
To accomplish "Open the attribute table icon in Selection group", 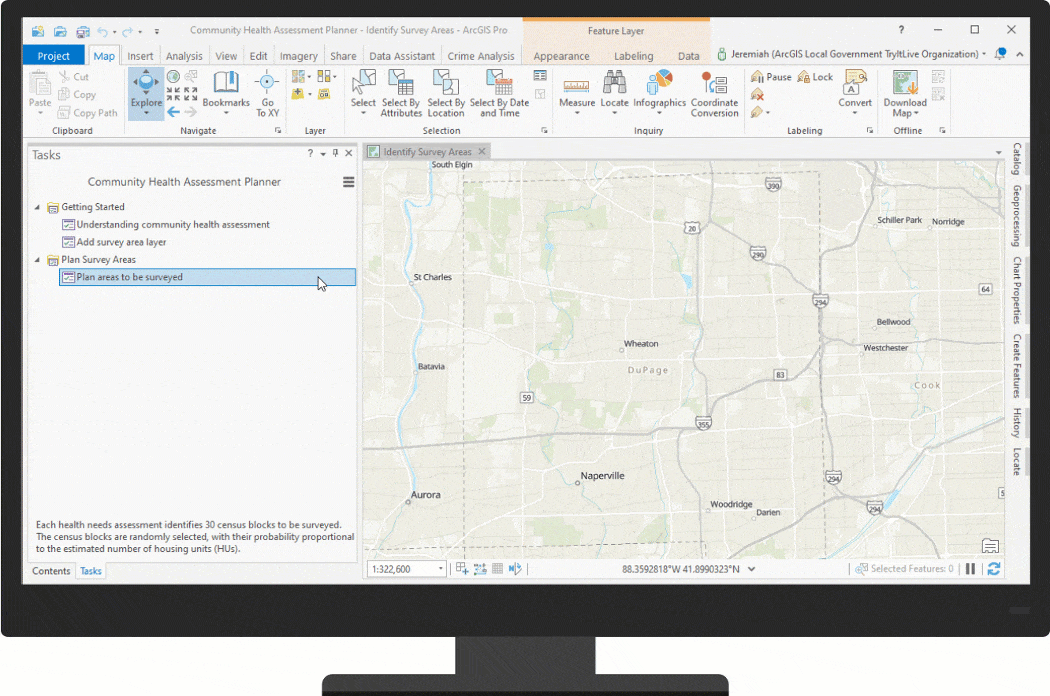I will click(x=540, y=76).
